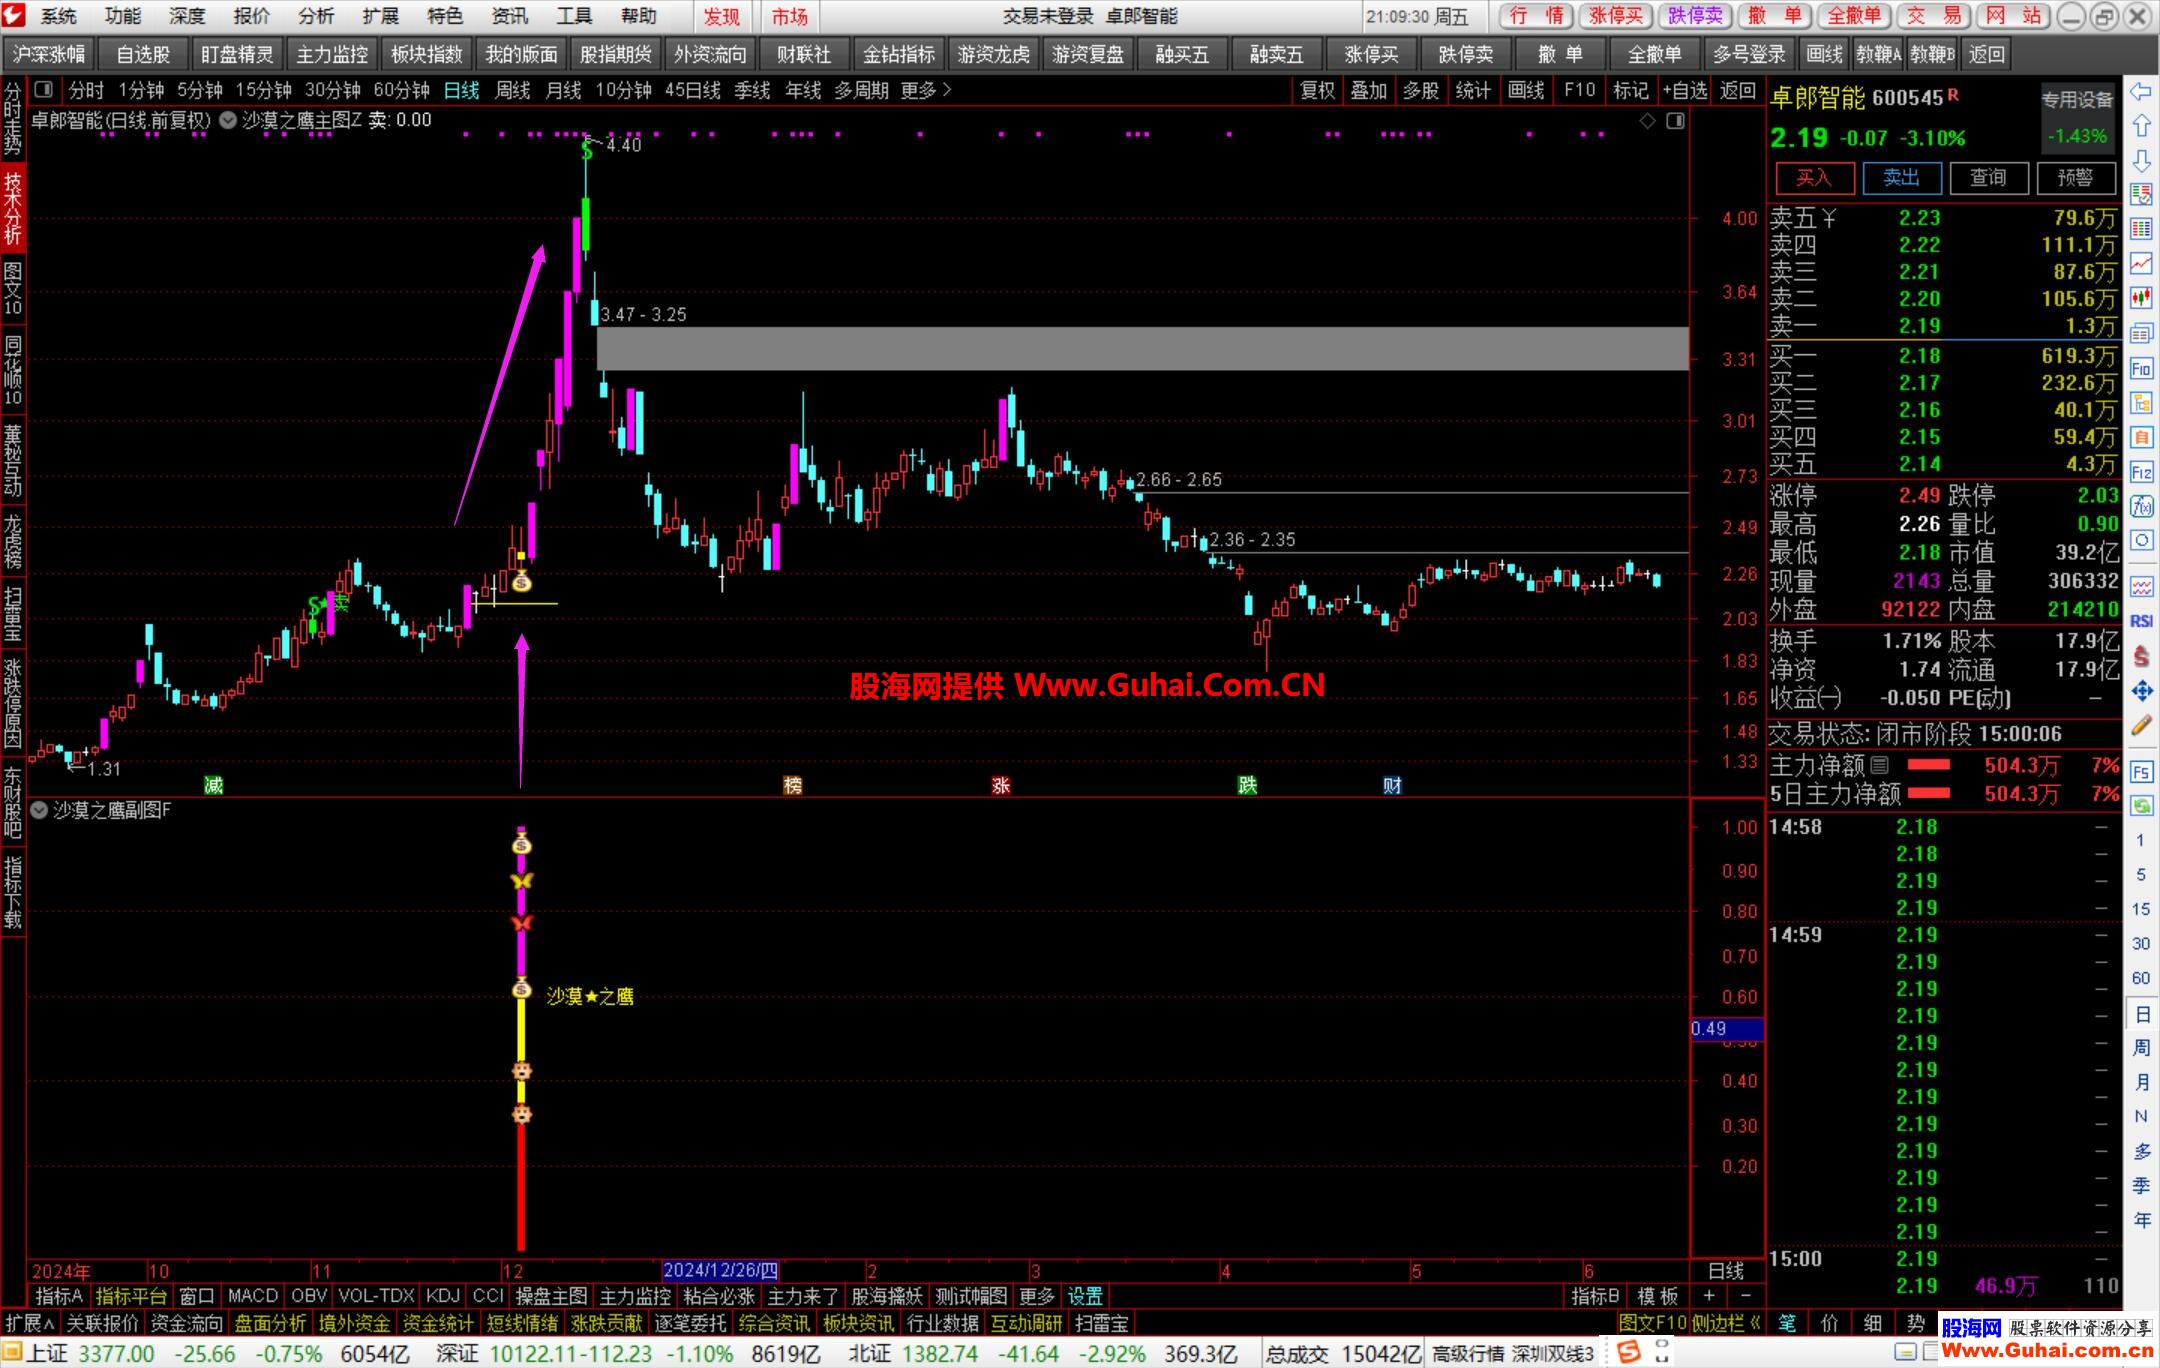
Task: Open the RSI indicator icon in right sidebar
Action: pos(2140,621)
